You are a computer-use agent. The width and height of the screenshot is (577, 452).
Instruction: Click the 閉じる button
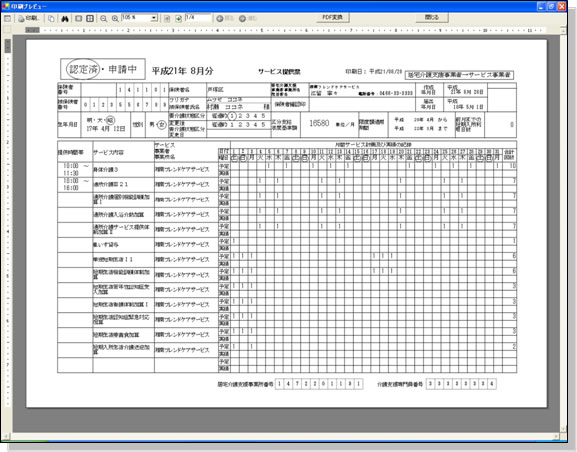click(x=432, y=17)
